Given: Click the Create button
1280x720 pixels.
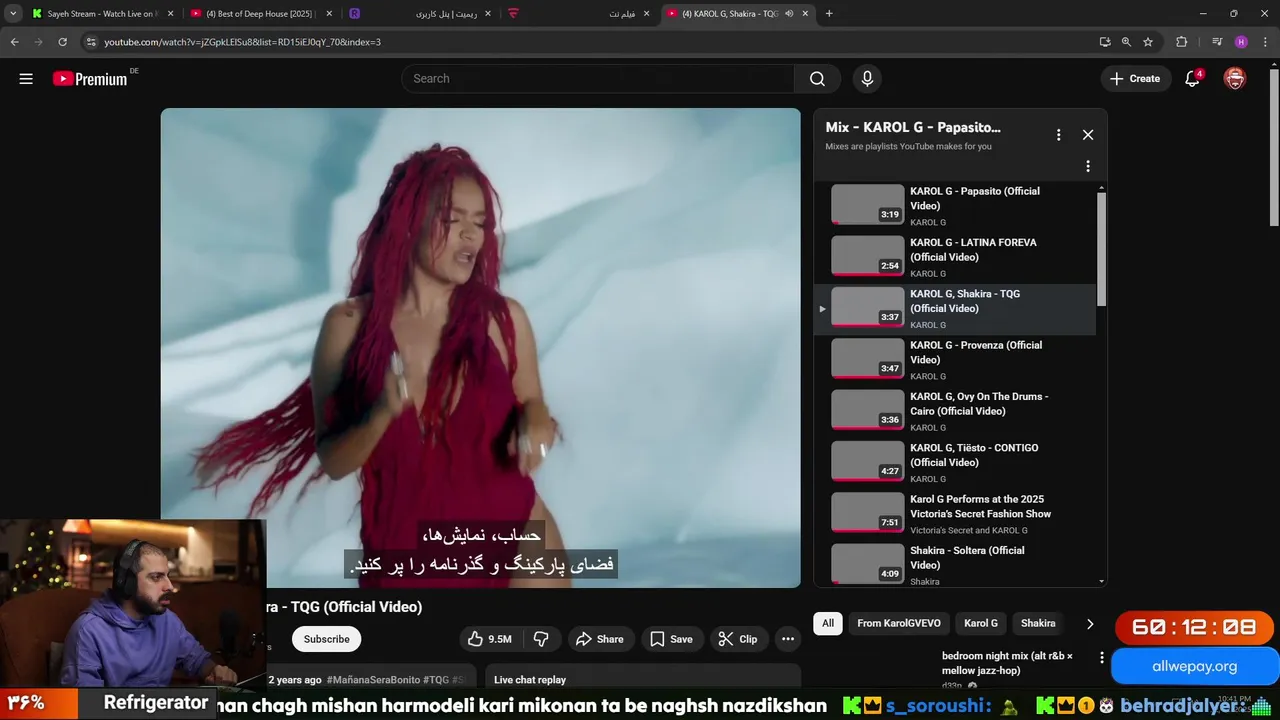Looking at the screenshot, I should [1135, 79].
